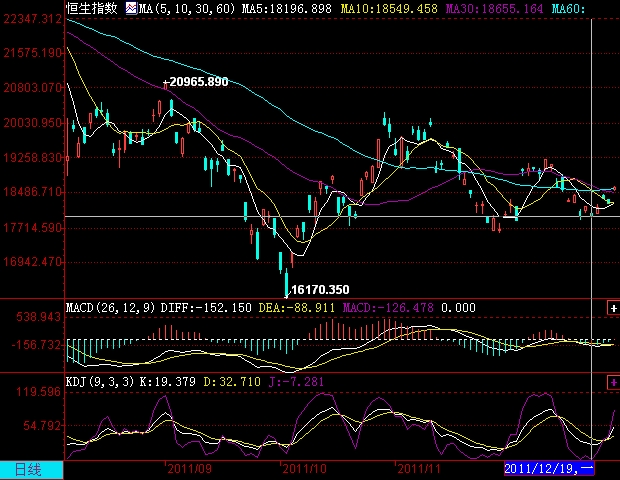Click the -156.732 MACD axis label

pos(36,345)
